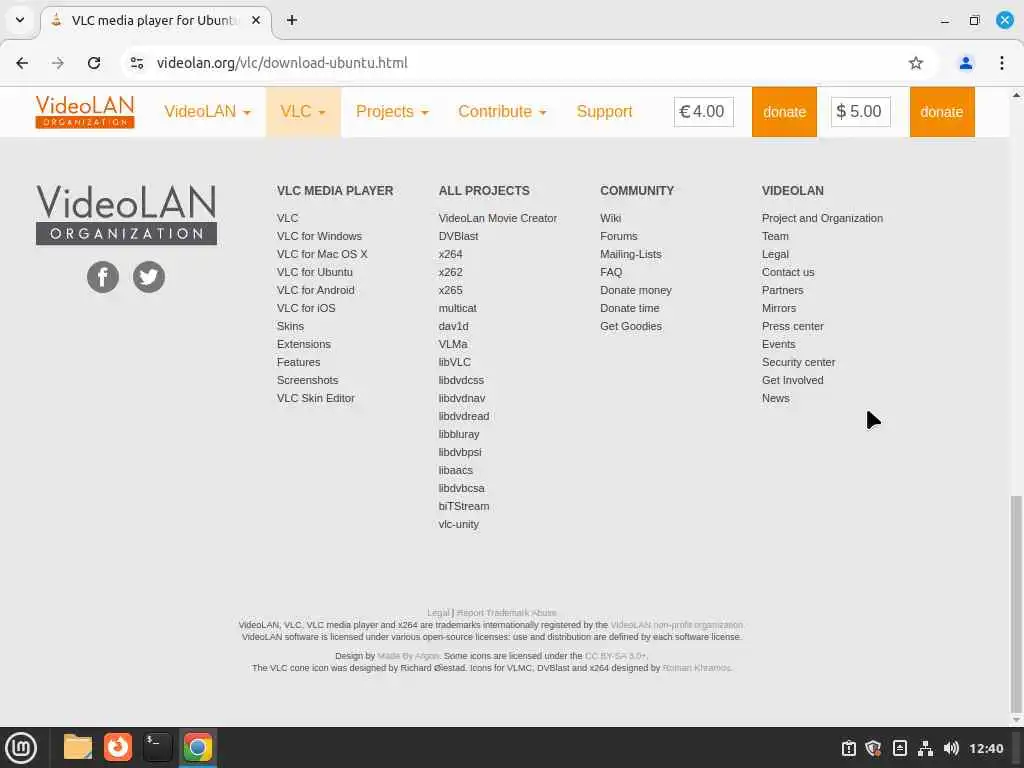Open the DVBlast project link
The width and height of the screenshot is (1024, 768).
pos(458,236)
